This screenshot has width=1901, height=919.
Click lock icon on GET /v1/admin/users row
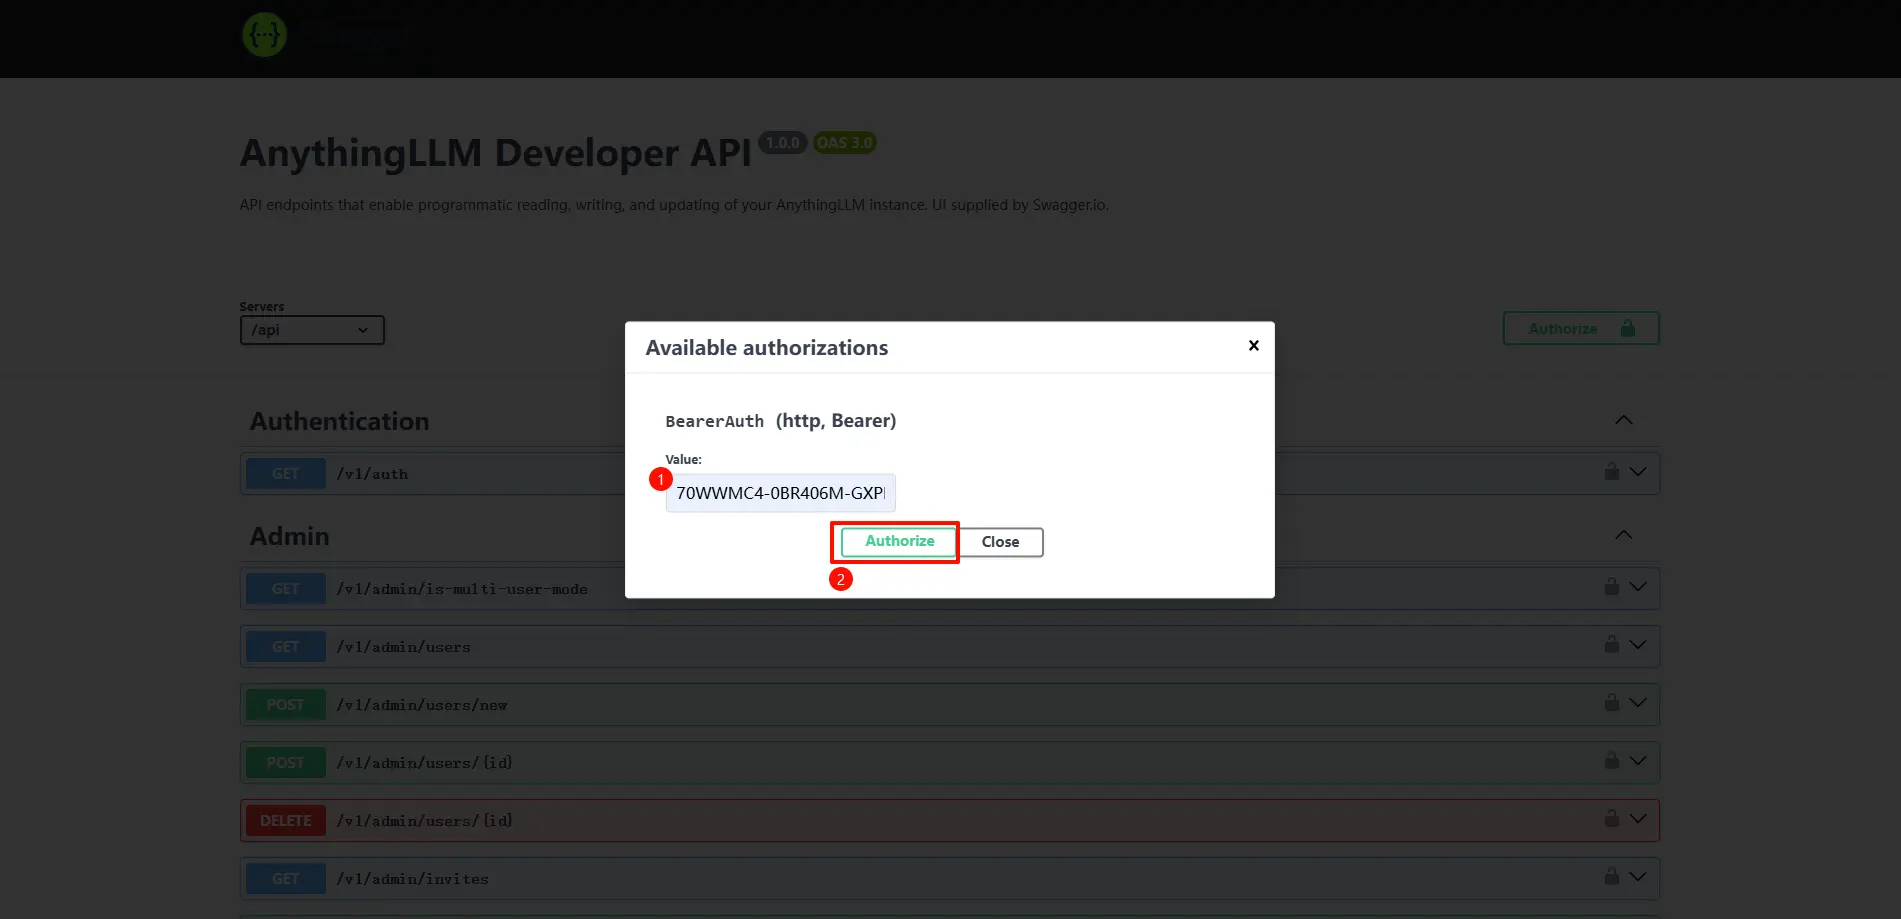tap(1611, 644)
